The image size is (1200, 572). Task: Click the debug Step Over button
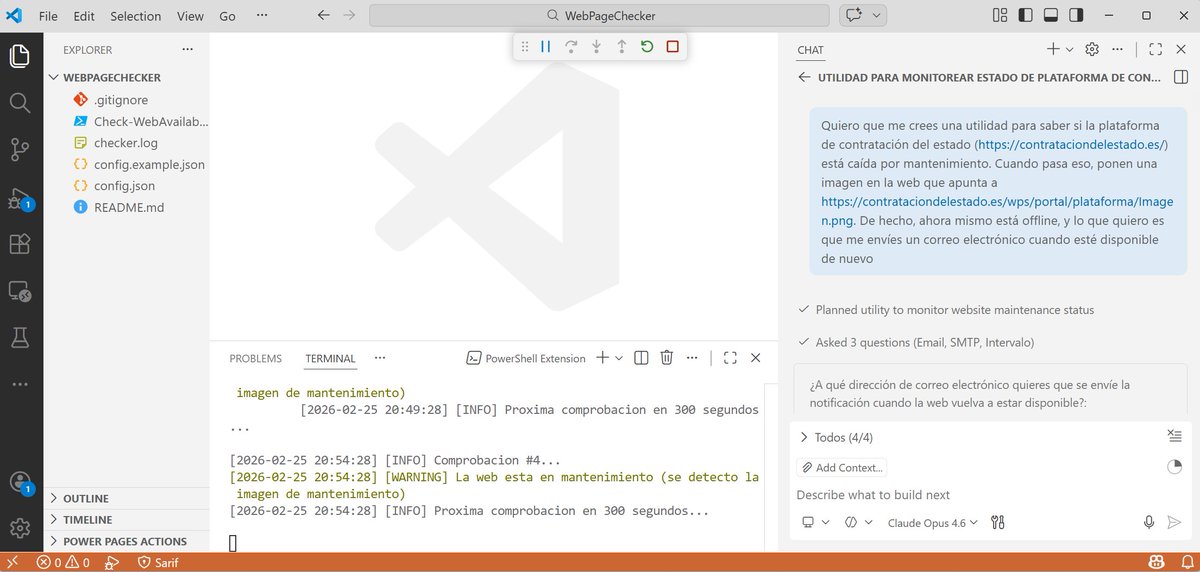(x=571, y=46)
